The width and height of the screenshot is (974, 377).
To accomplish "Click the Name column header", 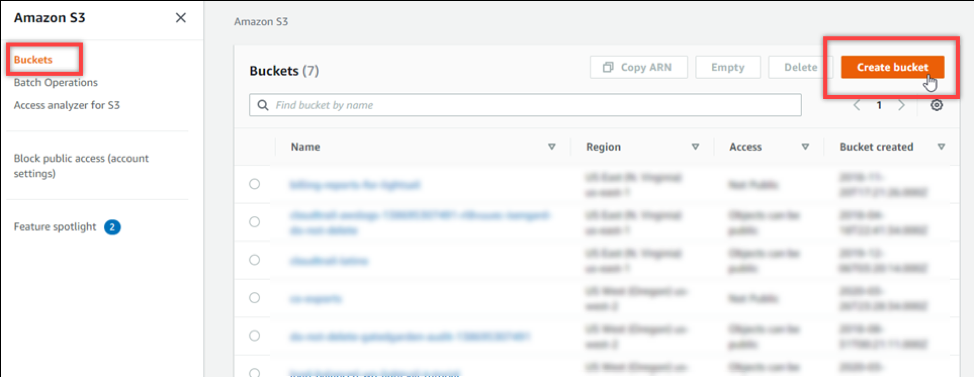I will coord(306,147).
